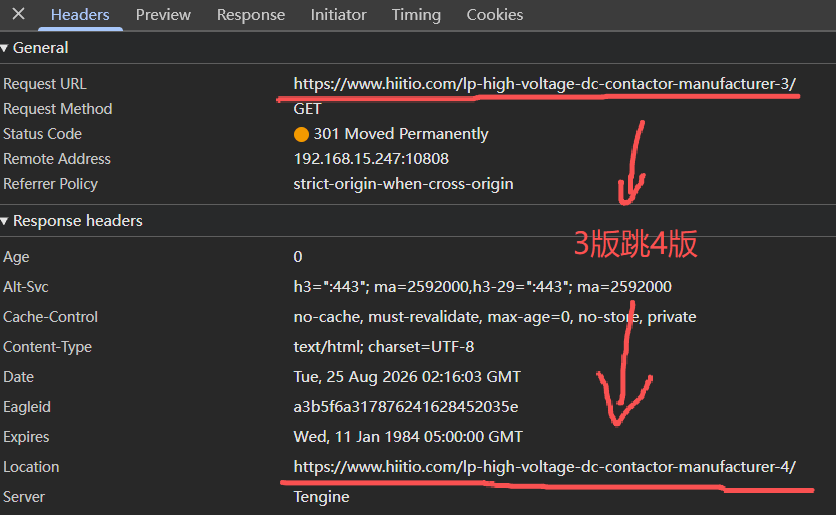Select the Server value Tengine
The image size is (836, 515).
321,497
